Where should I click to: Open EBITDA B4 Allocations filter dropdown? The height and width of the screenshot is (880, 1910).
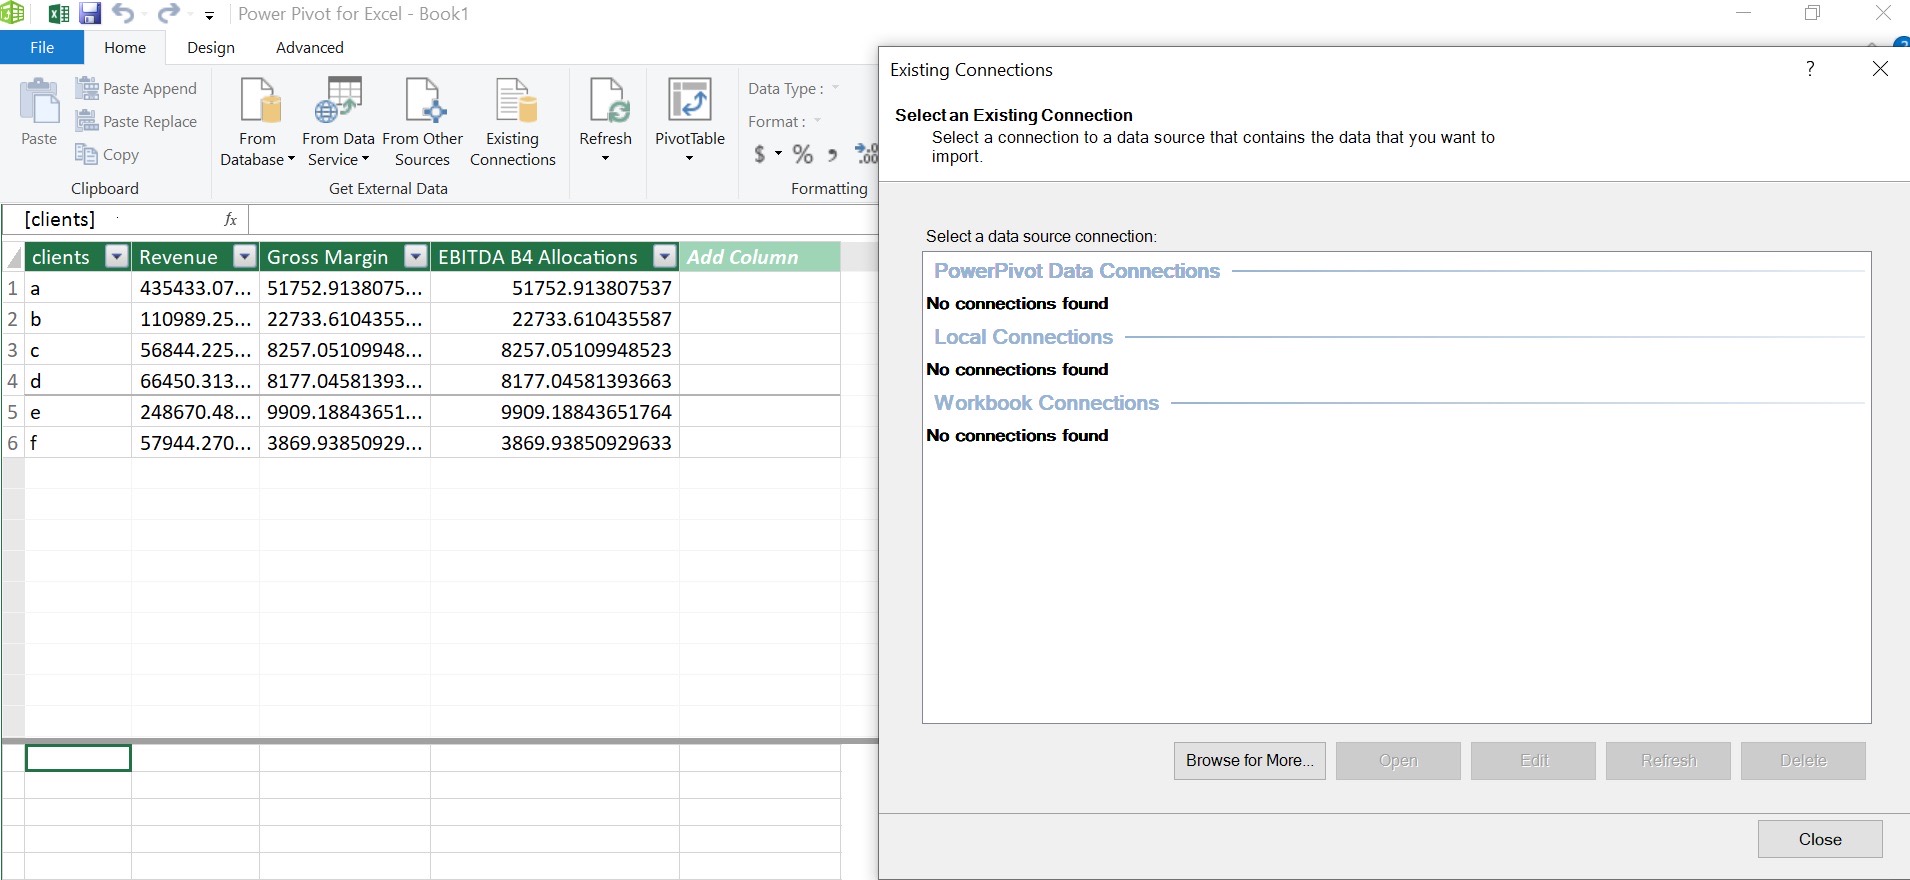665,257
